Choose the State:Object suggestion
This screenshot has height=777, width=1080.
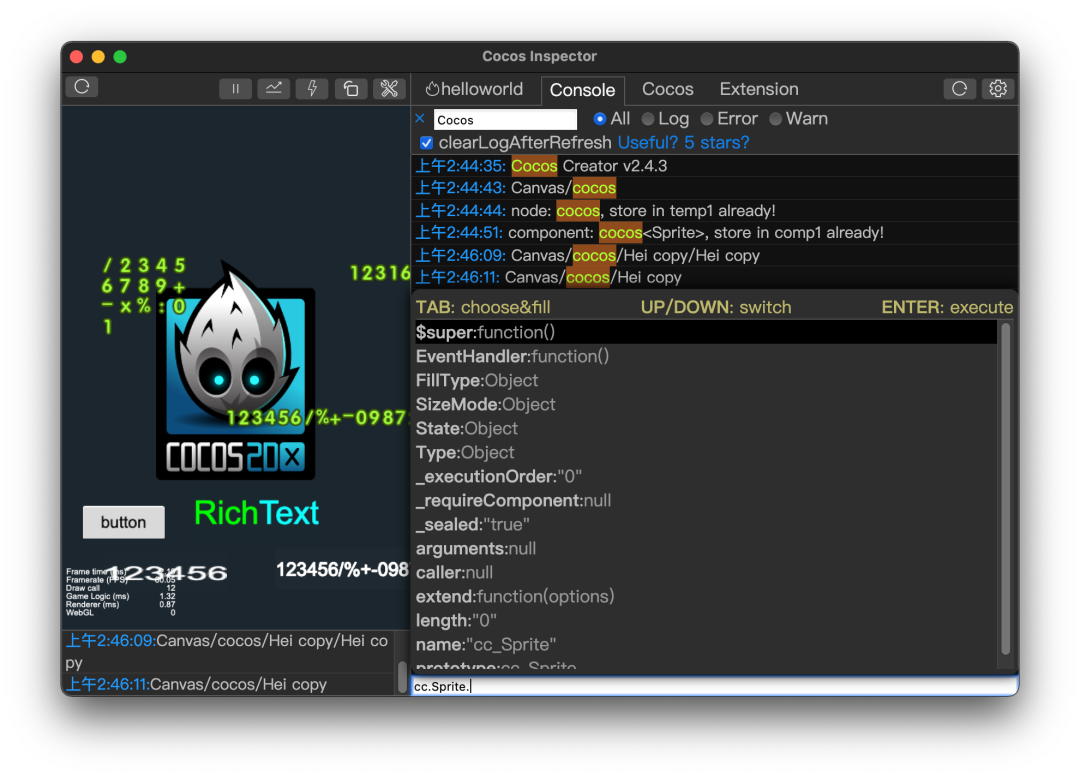click(705, 428)
